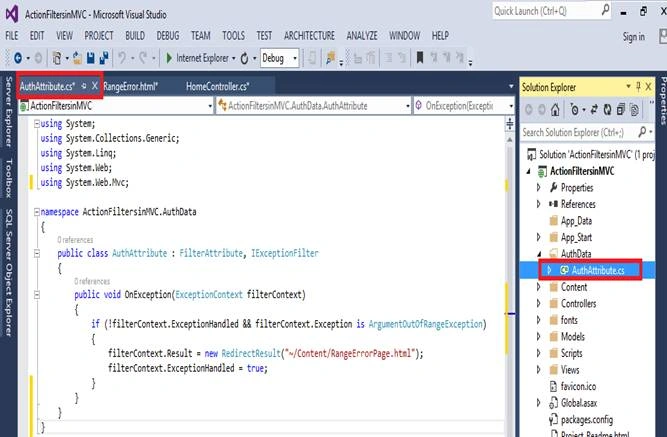Expand the References node
The height and width of the screenshot is (437, 667).
539,204
